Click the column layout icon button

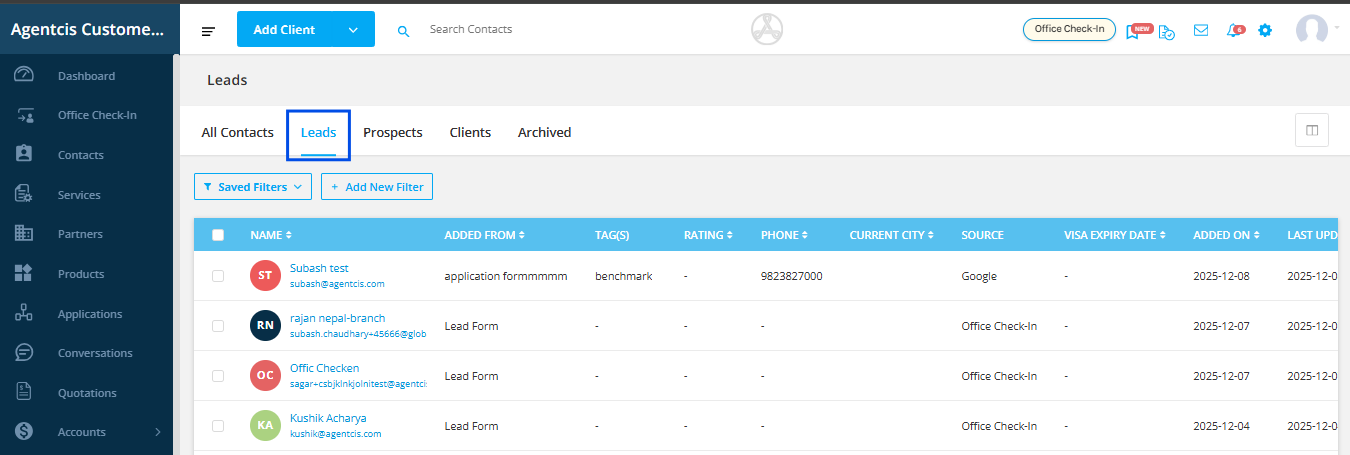[1312, 130]
